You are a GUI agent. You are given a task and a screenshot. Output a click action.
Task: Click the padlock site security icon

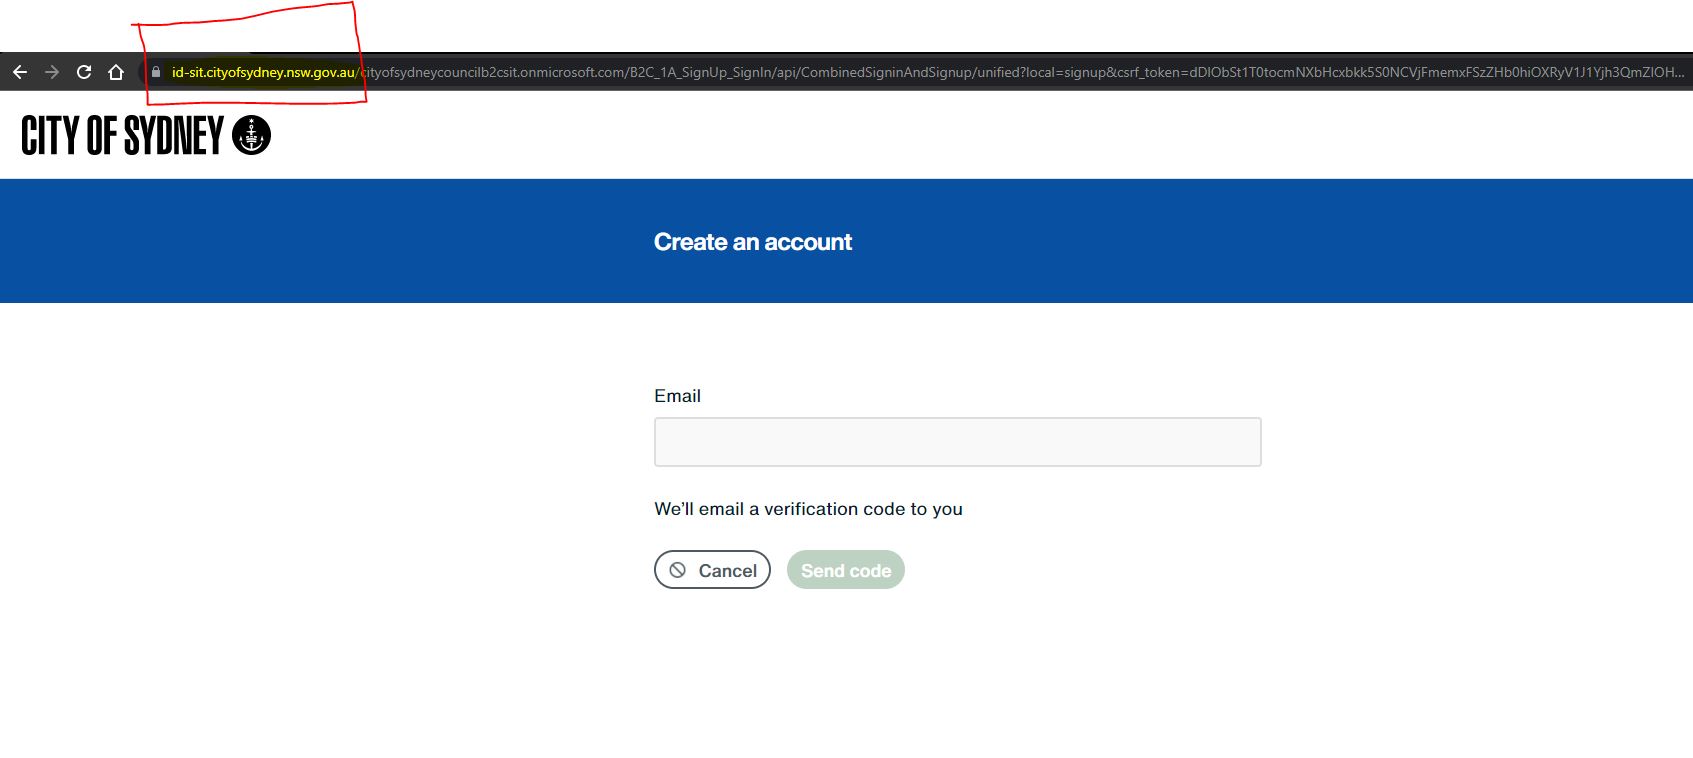click(x=156, y=72)
